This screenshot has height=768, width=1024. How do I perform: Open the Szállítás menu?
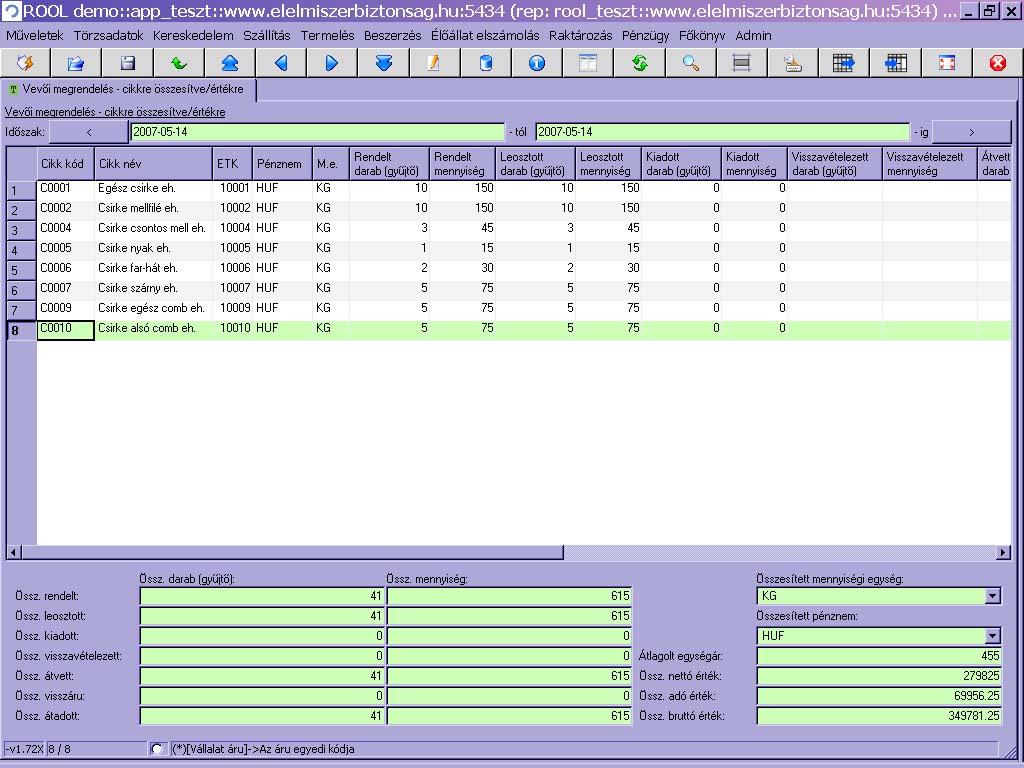[266, 36]
